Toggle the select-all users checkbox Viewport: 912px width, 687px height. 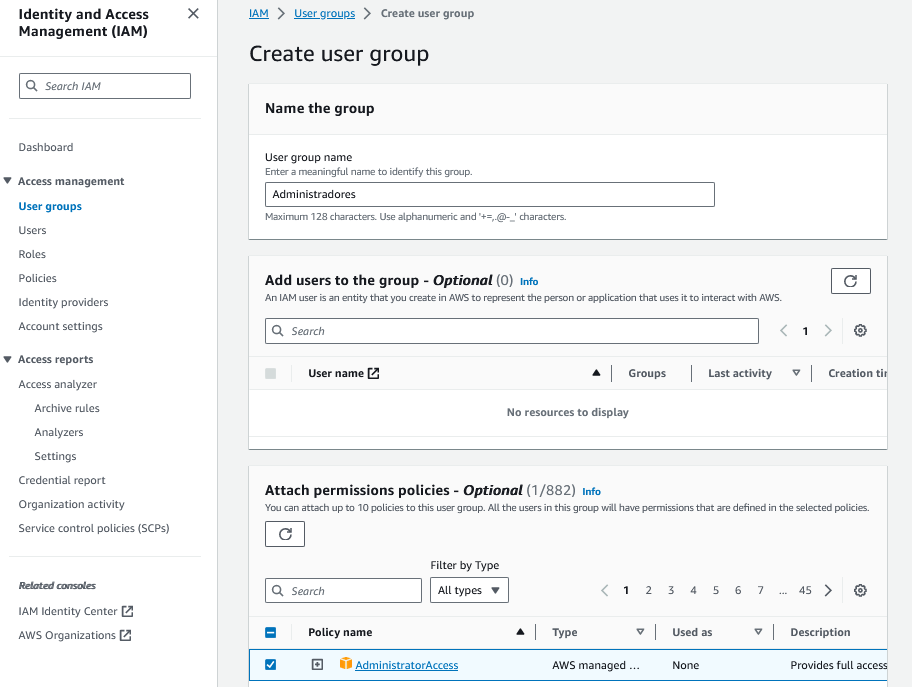pyautogui.click(x=271, y=372)
